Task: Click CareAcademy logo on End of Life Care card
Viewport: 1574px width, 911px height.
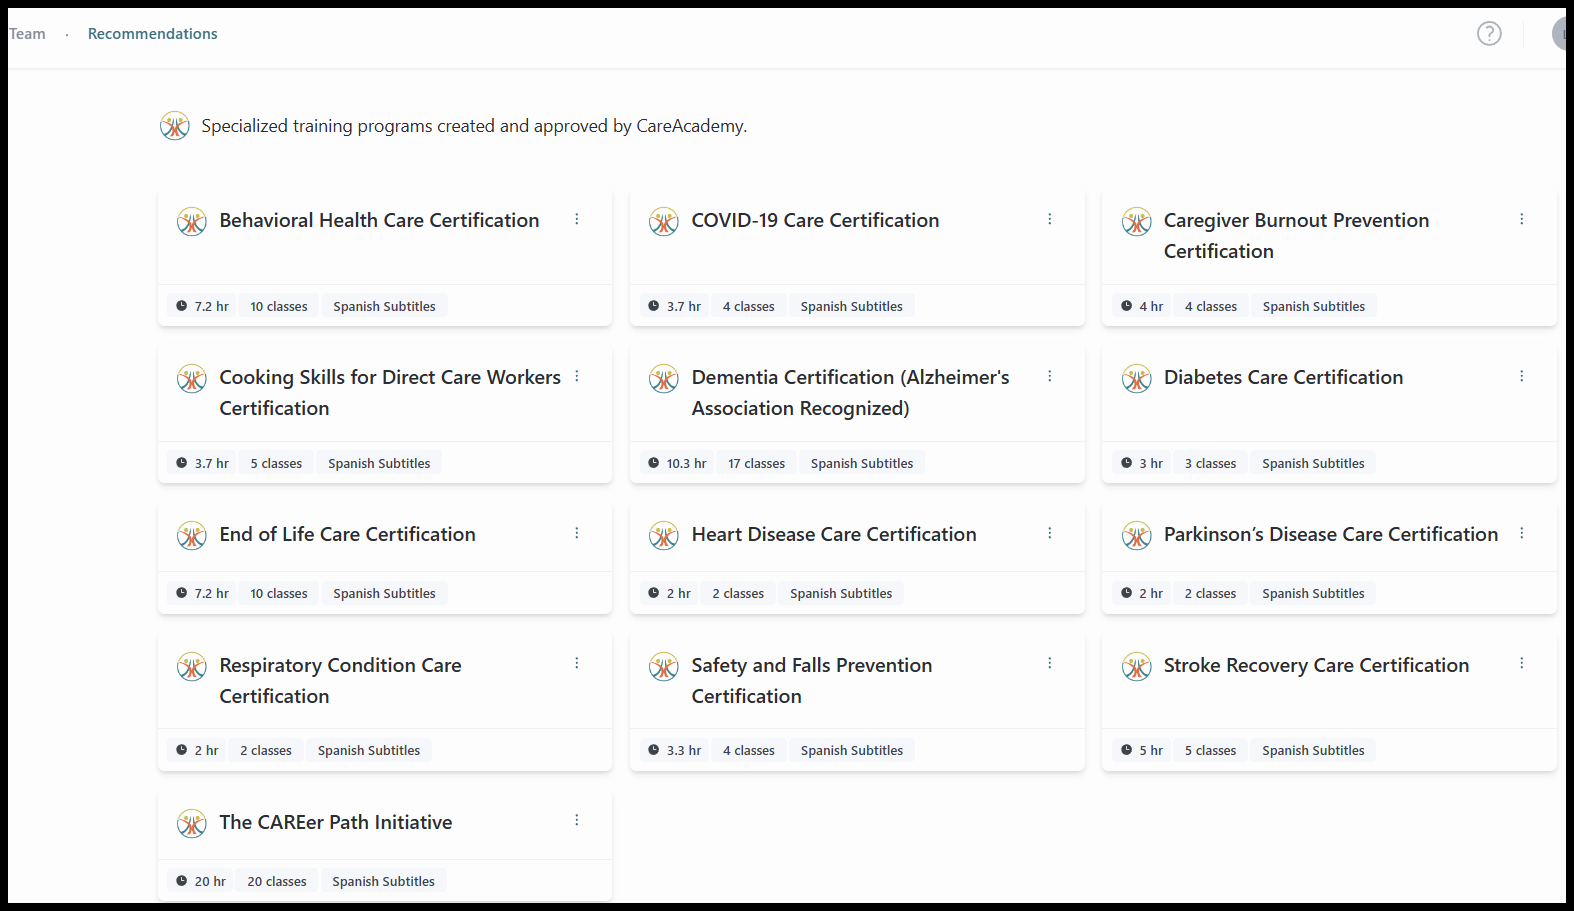Action: 192,535
